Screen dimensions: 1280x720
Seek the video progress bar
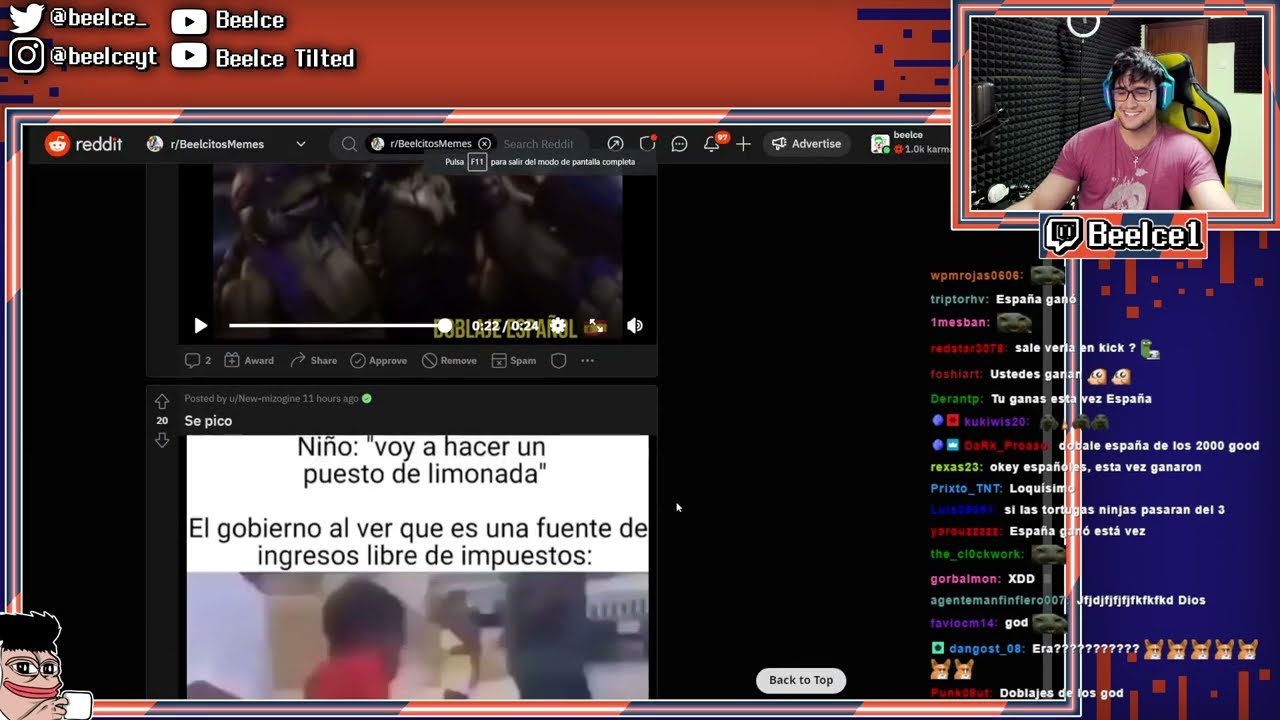click(337, 325)
